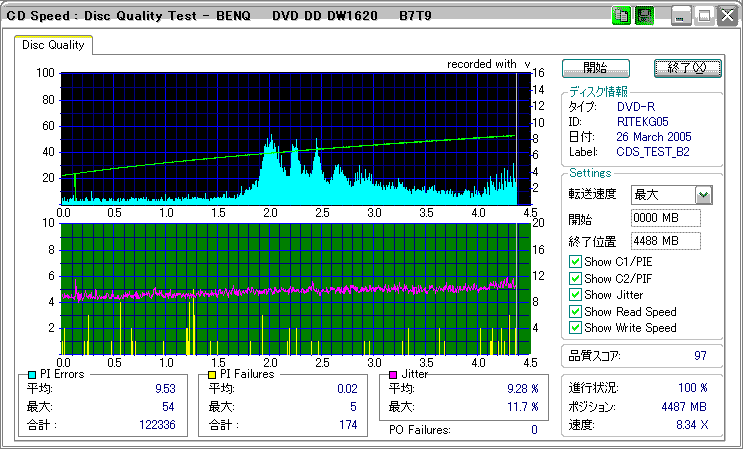Click the PI Errors average value 9.53
Screen dimensions: 743x449
pos(165,389)
